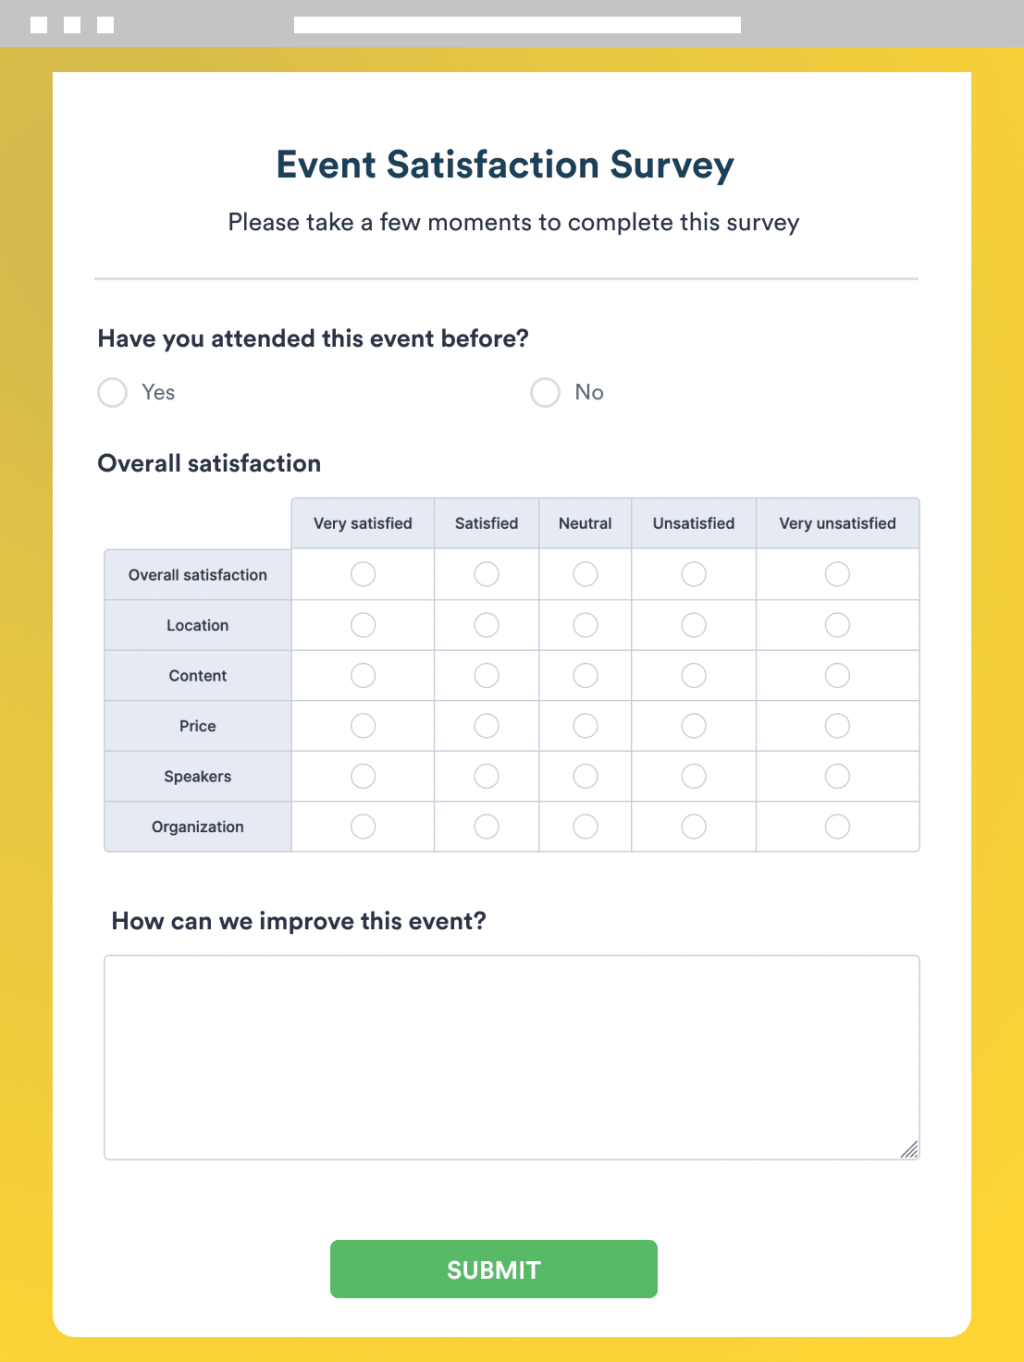Screen dimensions: 1024x1362
Task: Mark Neutral for Organization
Action: tap(585, 827)
